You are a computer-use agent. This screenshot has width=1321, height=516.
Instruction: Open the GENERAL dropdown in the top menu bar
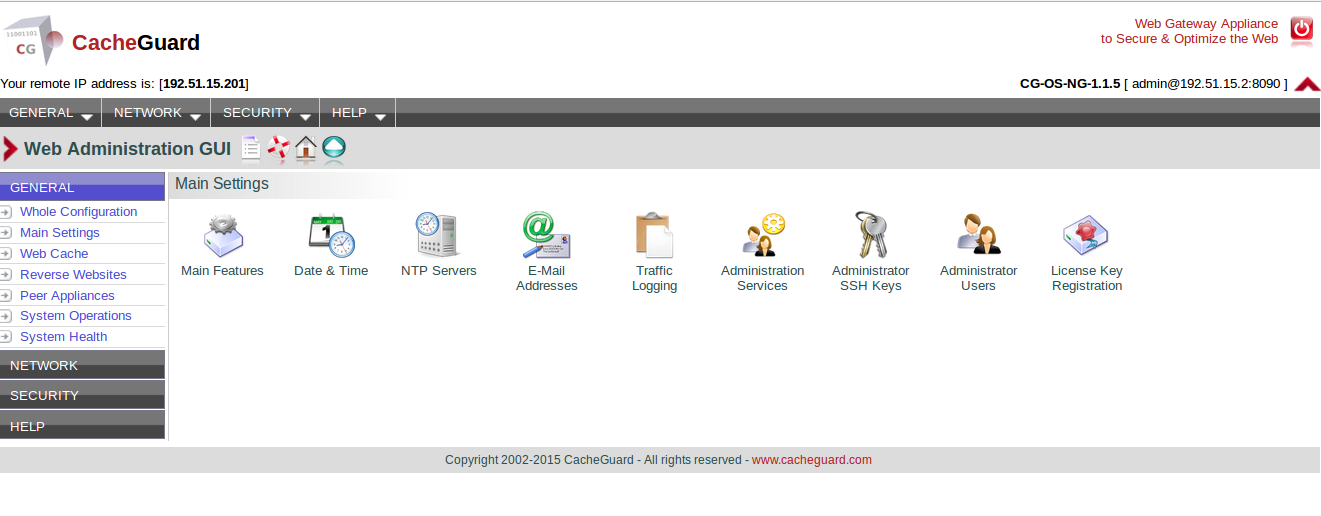pos(51,113)
